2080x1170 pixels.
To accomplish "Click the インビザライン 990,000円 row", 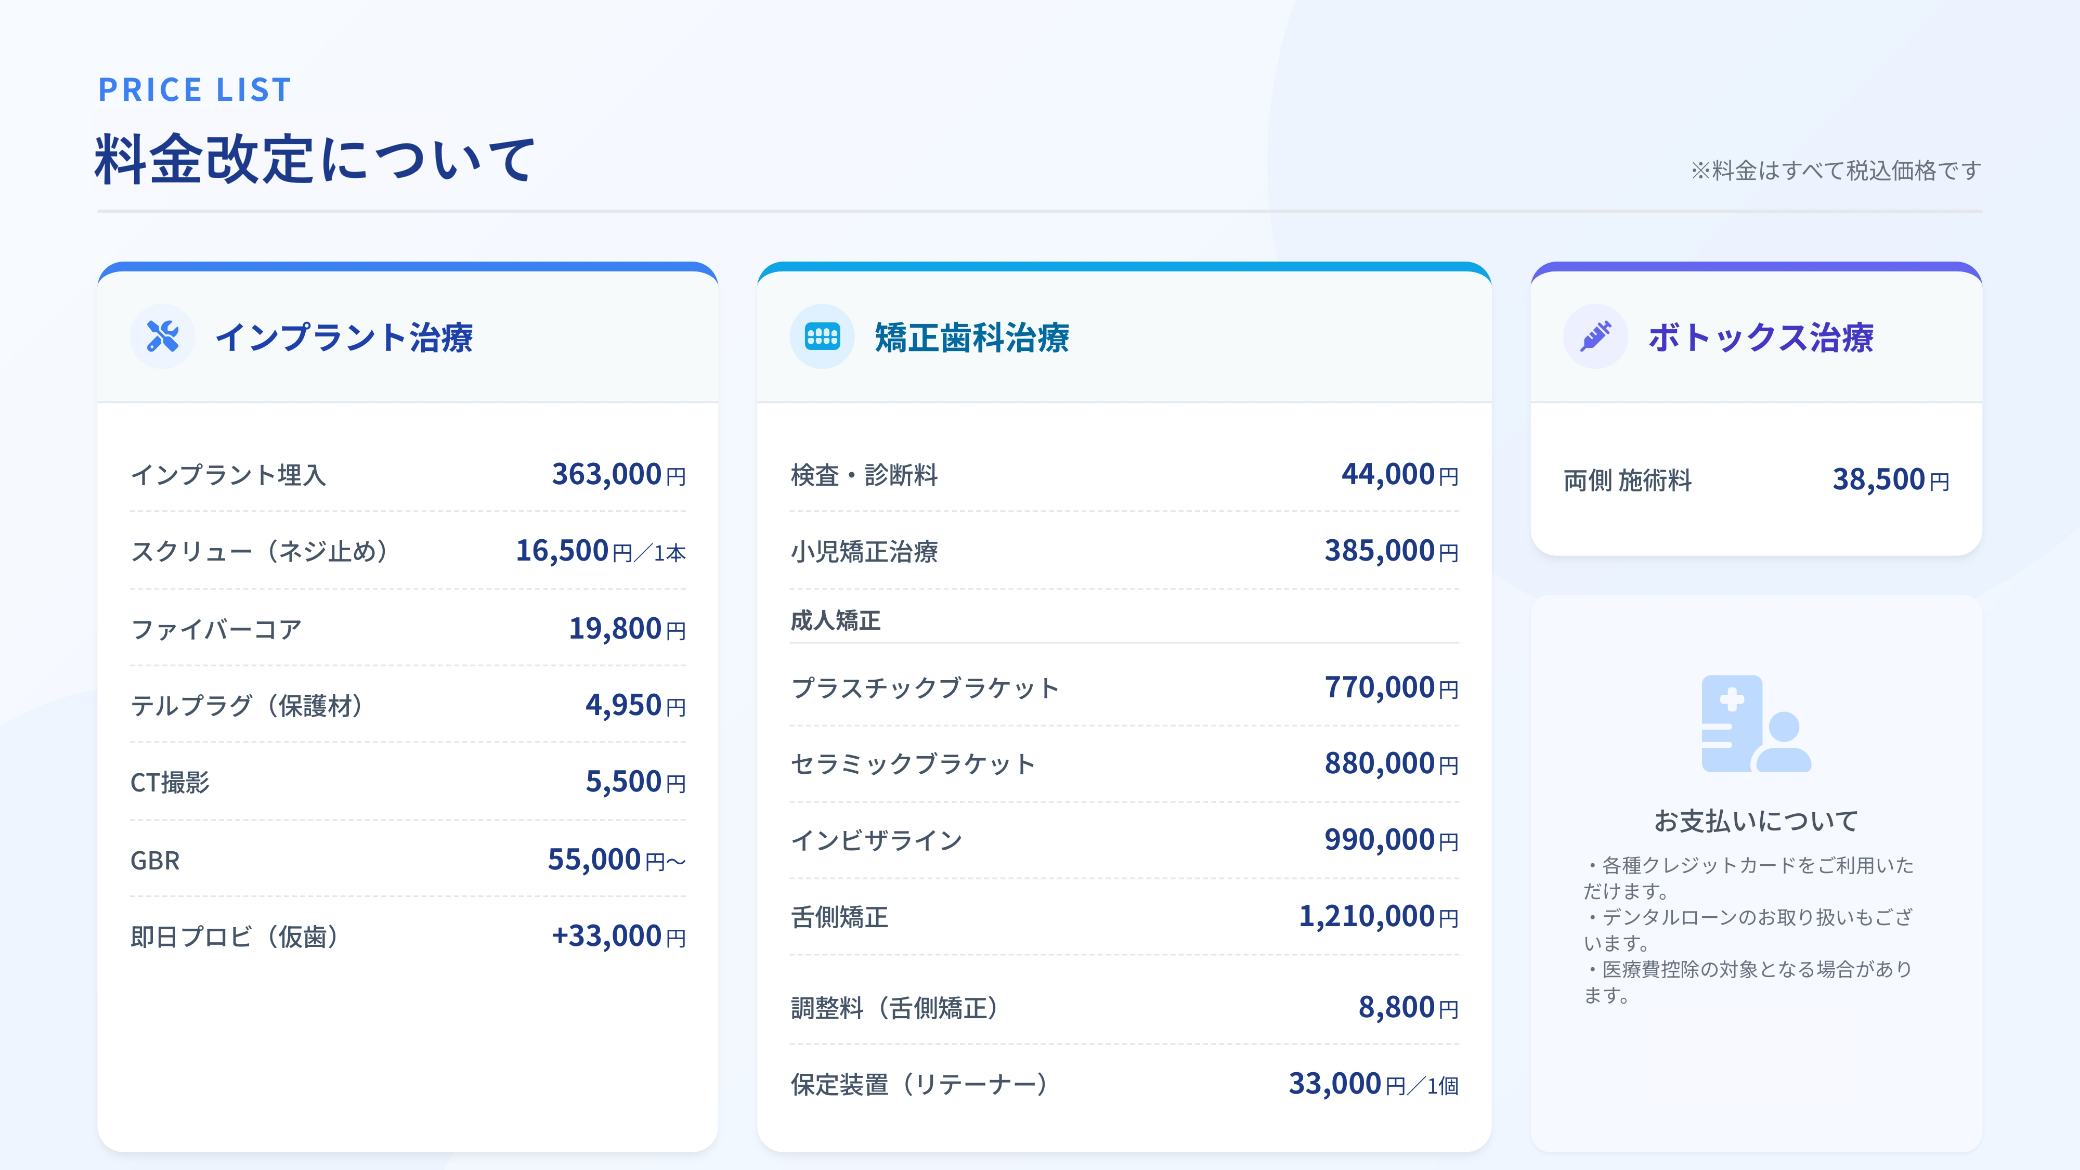I will point(1124,841).
